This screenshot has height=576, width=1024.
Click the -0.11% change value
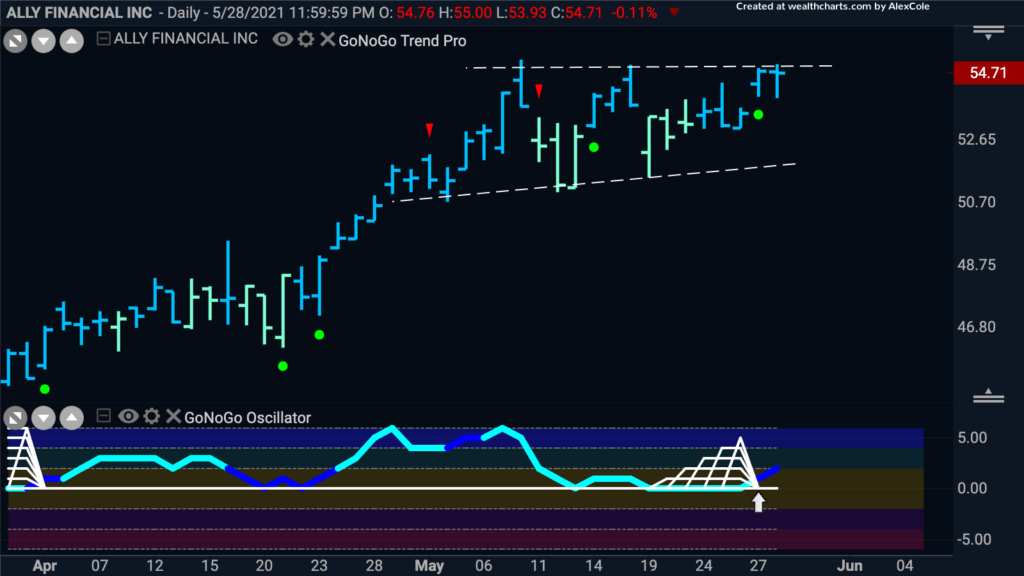[x=634, y=12]
